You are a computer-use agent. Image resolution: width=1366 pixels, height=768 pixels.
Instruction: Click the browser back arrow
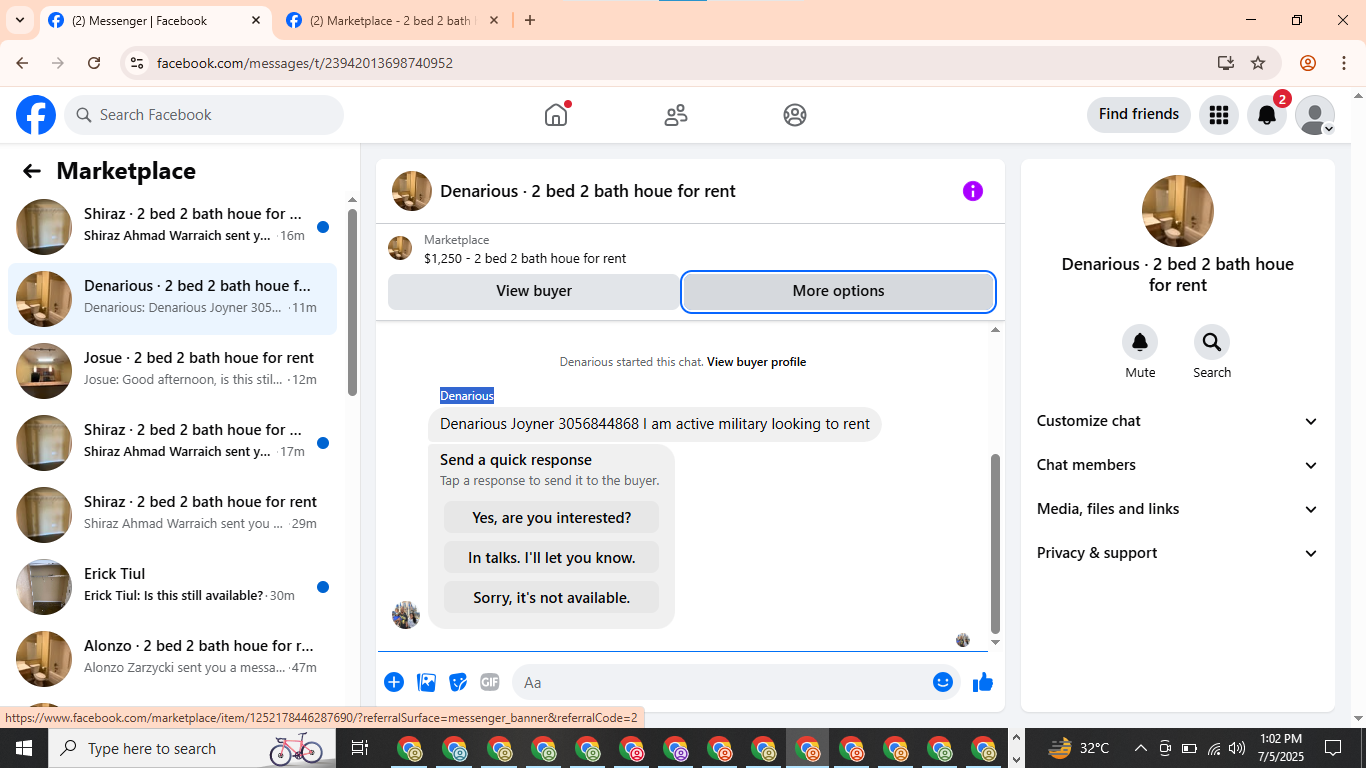pos(22,63)
